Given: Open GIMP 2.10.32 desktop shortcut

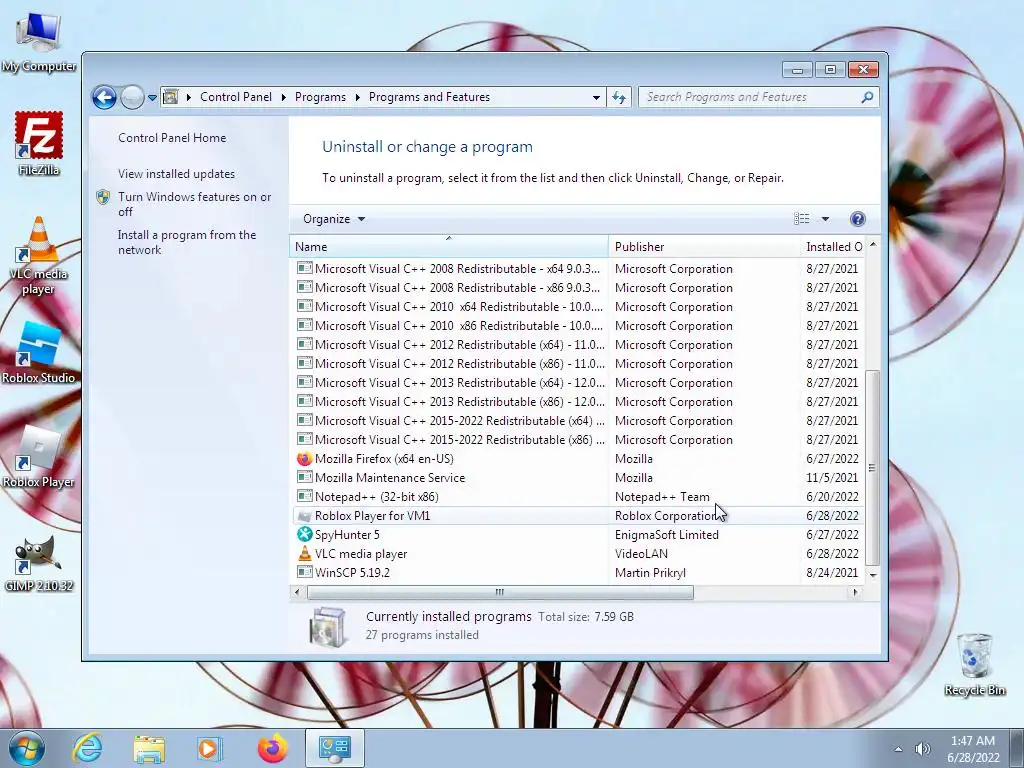Looking at the screenshot, I should click(x=39, y=564).
